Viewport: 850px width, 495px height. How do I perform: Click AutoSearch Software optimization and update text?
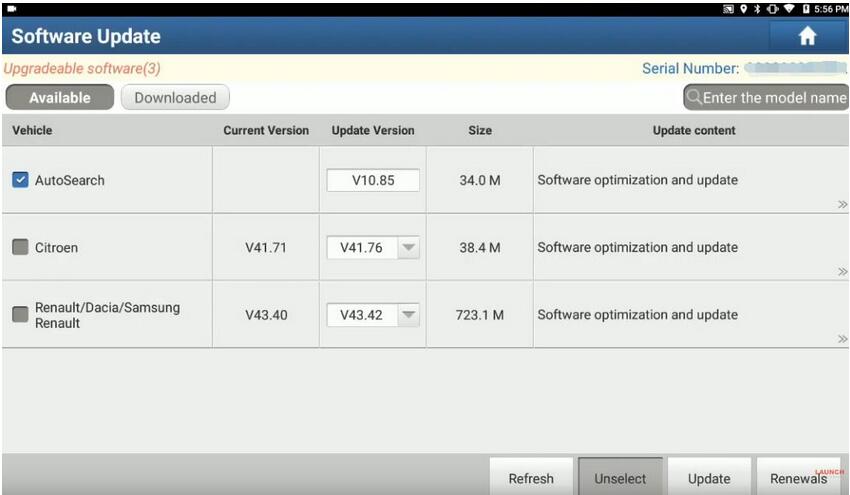tap(638, 180)
